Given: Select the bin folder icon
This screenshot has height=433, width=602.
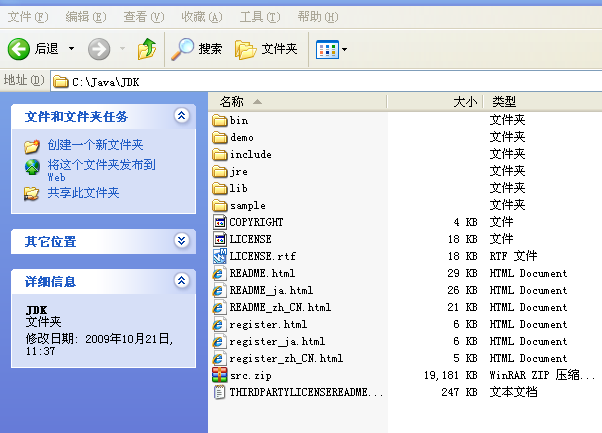Looking at the screenshot, I should click(x=220, y=121).
